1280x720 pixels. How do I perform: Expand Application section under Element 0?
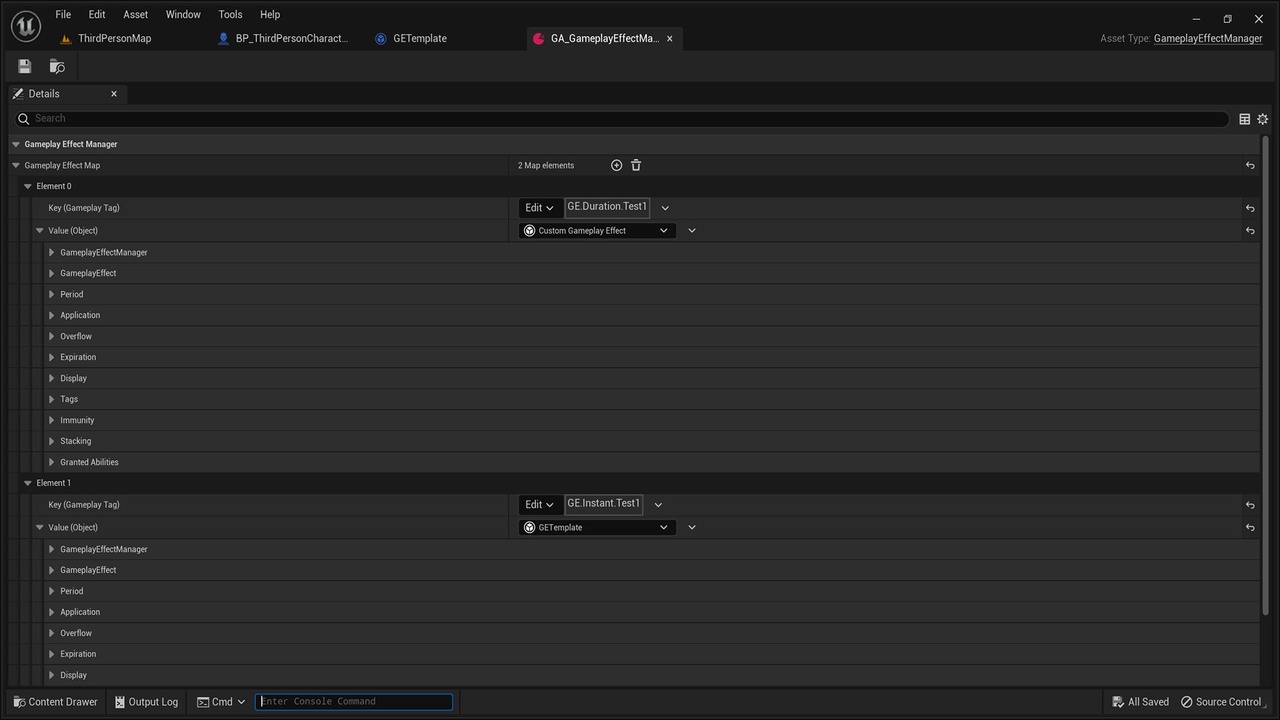(x=52, y=315)
